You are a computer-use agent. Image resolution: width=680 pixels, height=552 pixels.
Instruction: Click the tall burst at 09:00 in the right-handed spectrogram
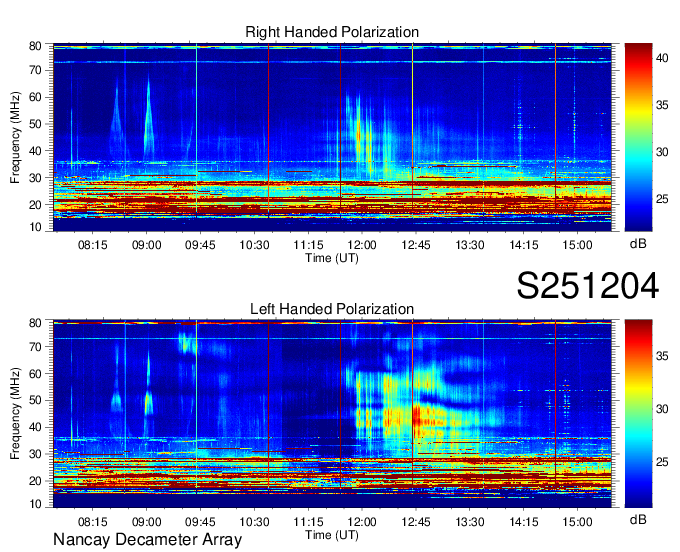[148, 120]
